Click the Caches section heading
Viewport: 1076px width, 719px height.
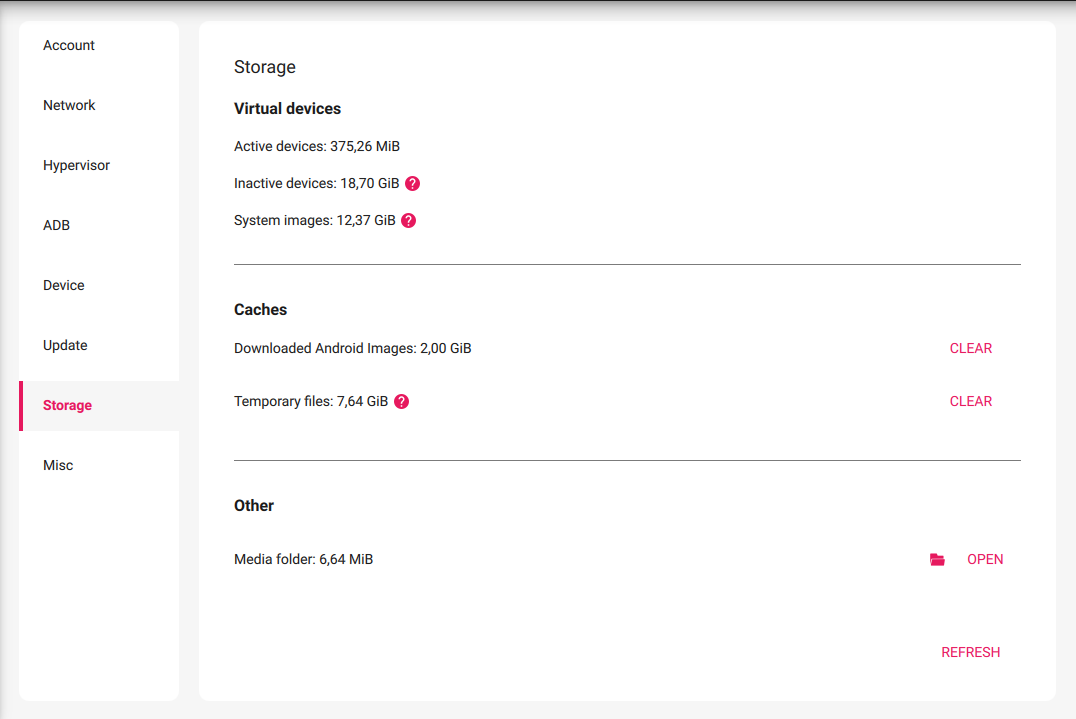click(260, 309)
